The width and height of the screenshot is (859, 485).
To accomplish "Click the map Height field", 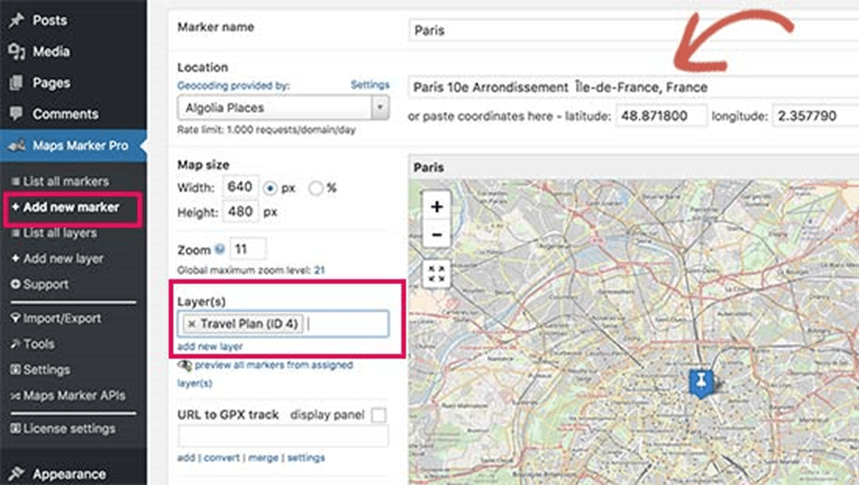I will tap(240, 212).
